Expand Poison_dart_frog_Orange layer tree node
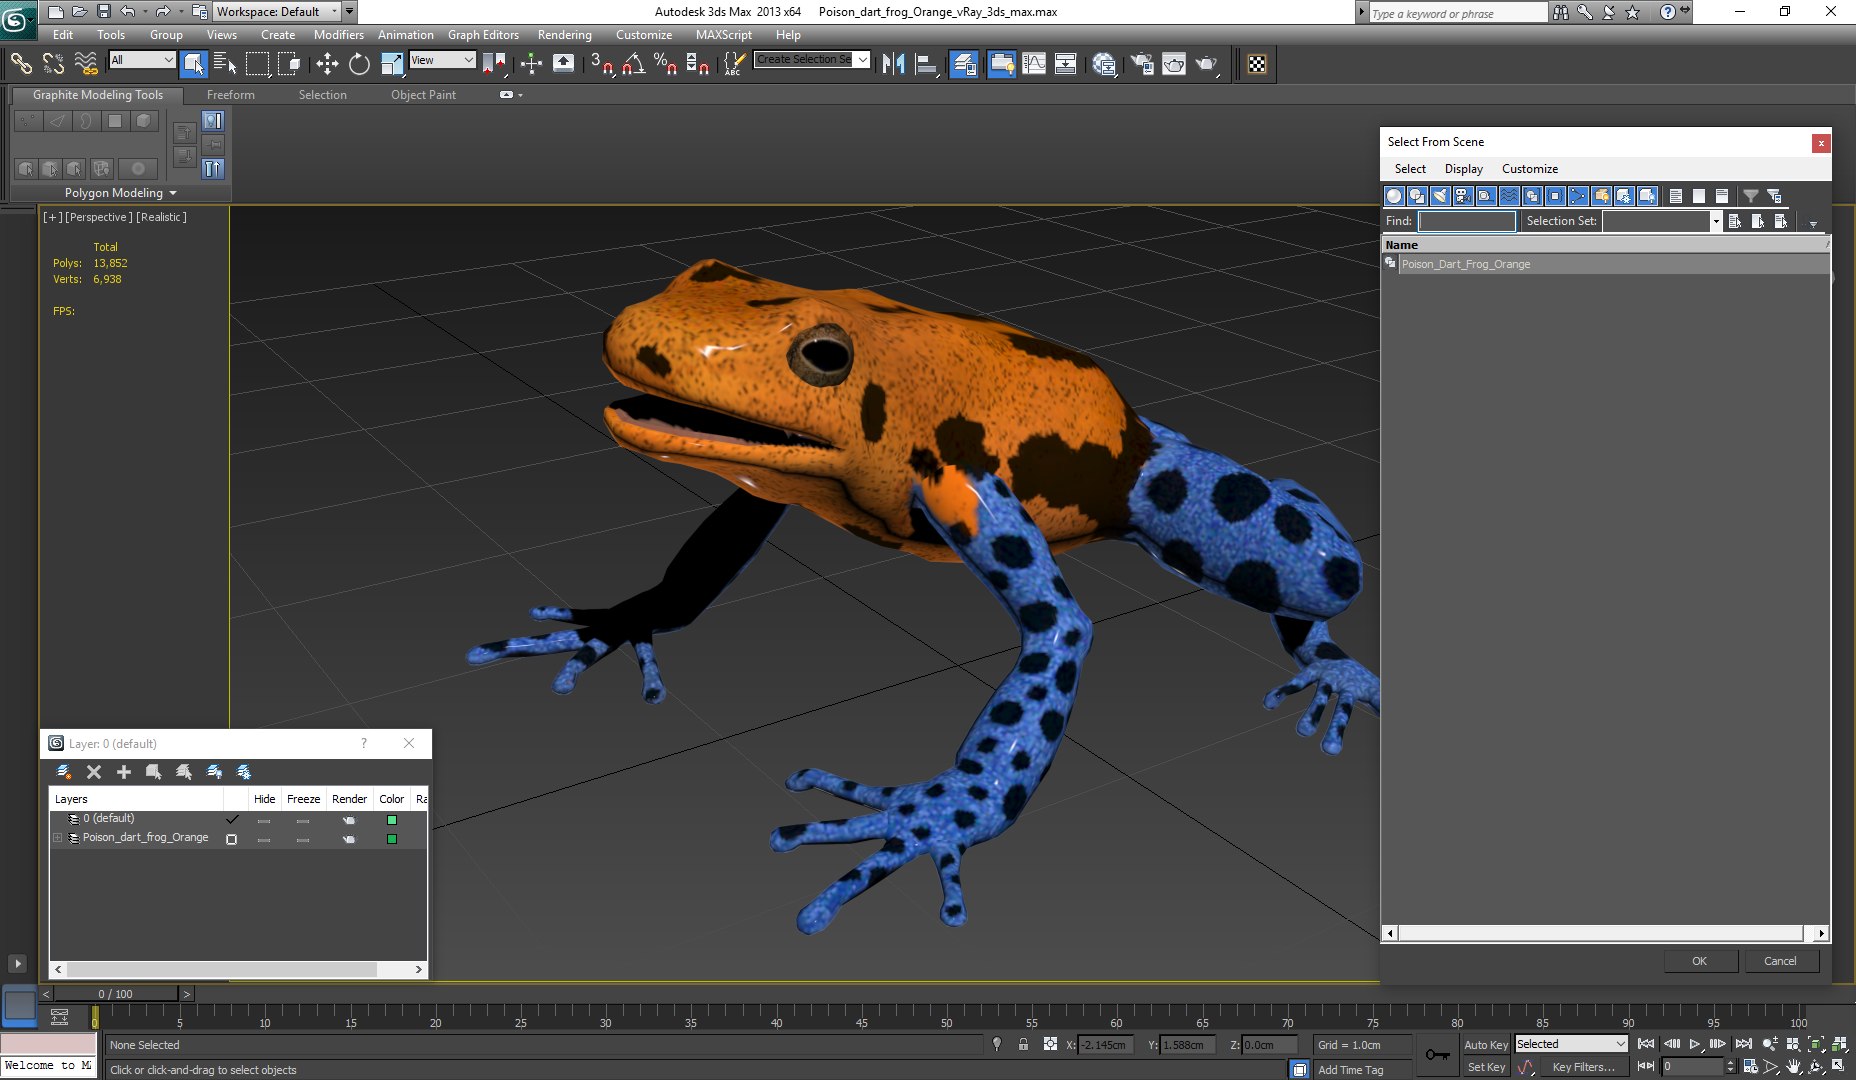This screenshot has height=1080, width=1856. [58, 838]
